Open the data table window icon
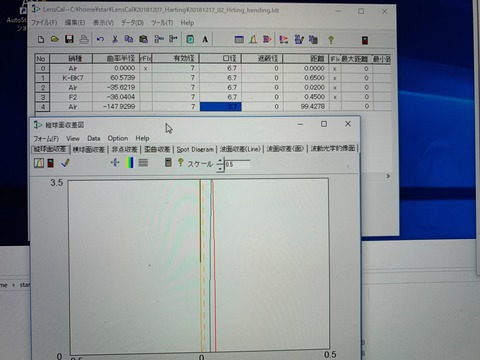480x360 pixels. pyautogui.click(x=239, y=40)
